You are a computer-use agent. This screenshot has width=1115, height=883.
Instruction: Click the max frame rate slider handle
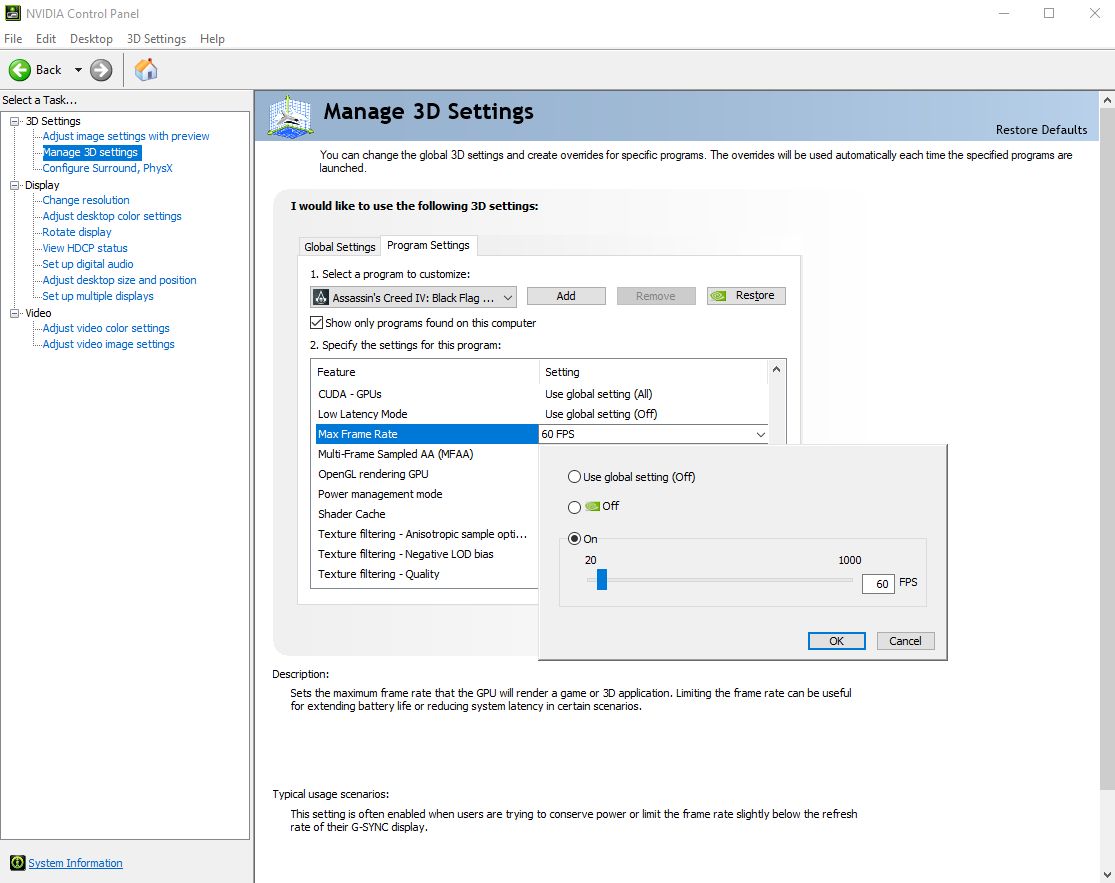(x=602, y=579)
